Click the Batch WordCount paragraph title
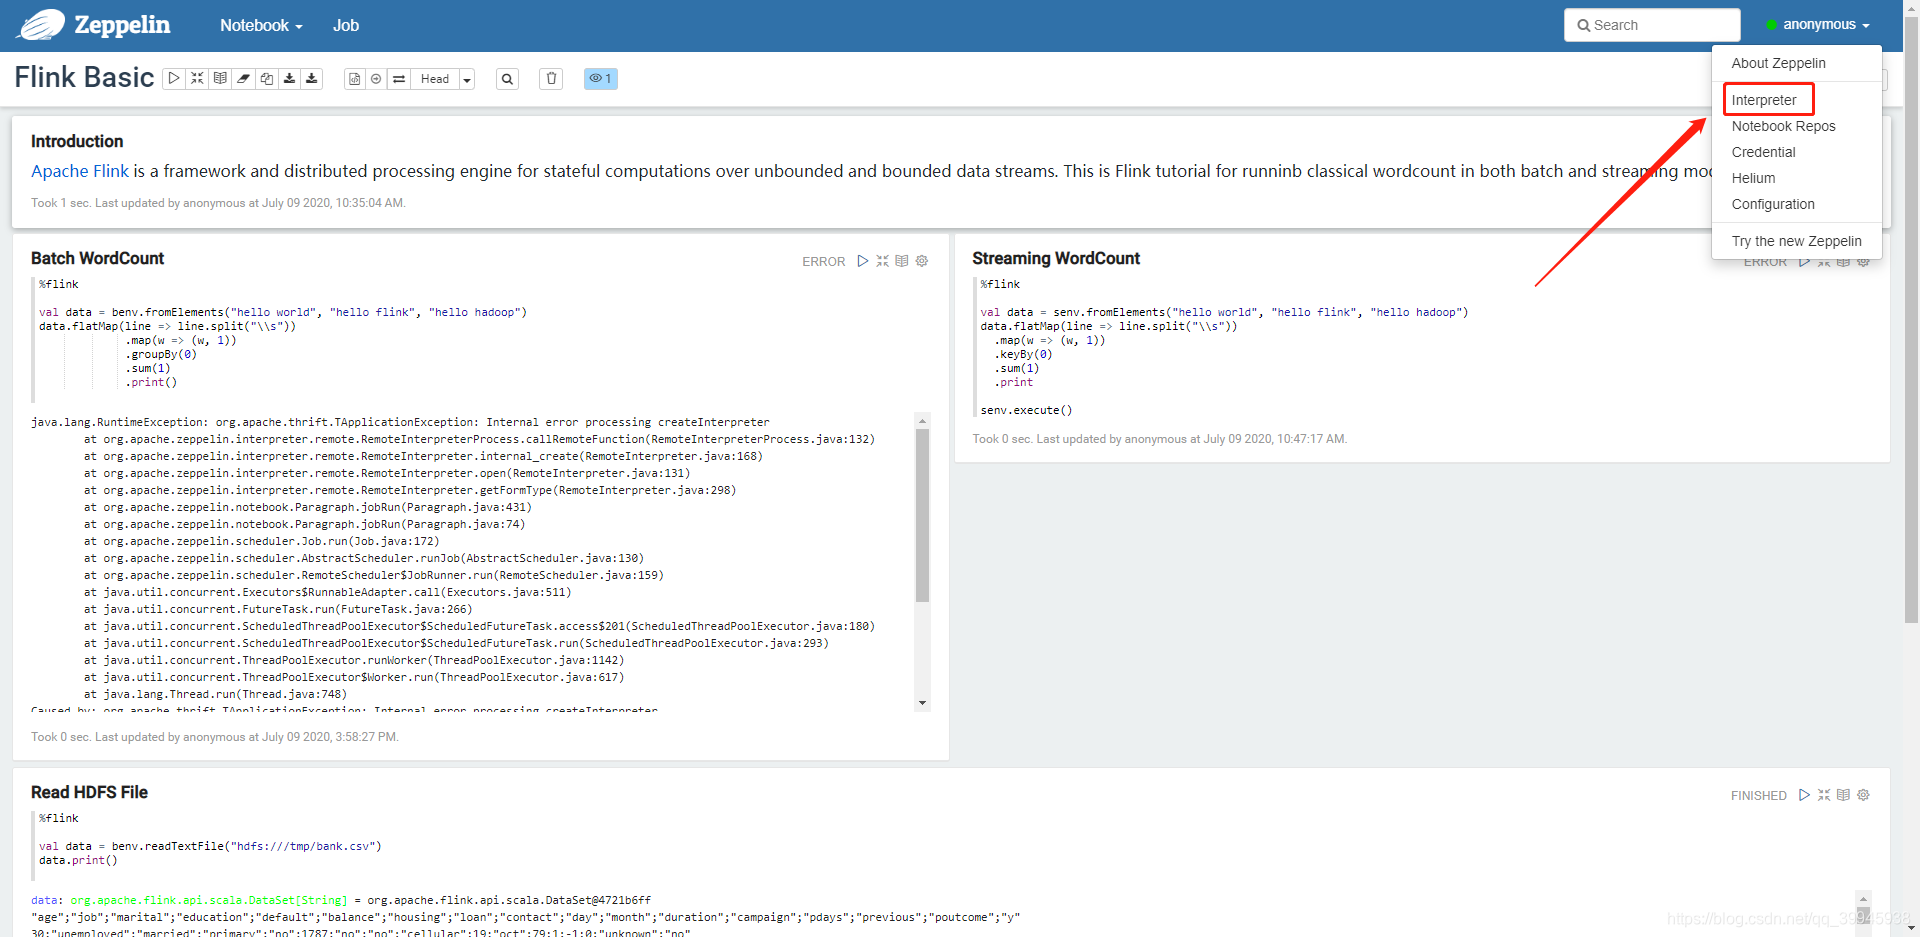 point(97,258)
